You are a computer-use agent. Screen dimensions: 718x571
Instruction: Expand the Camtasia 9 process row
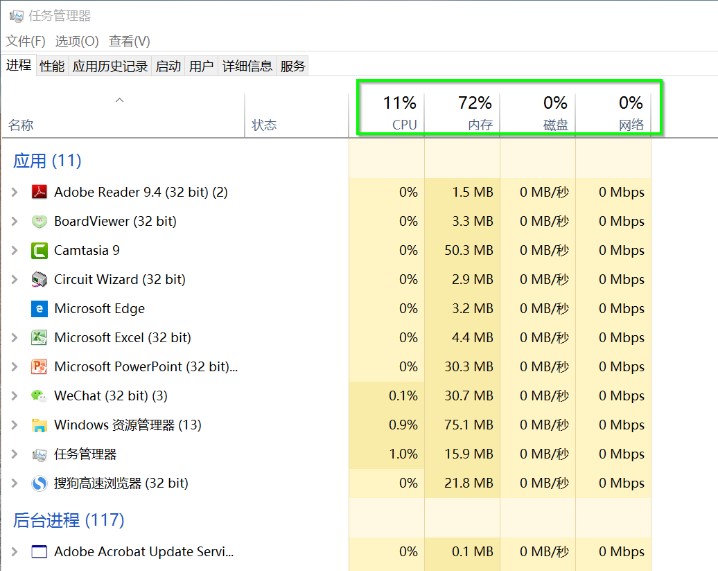pyautogui.click(x=14, y=250)
